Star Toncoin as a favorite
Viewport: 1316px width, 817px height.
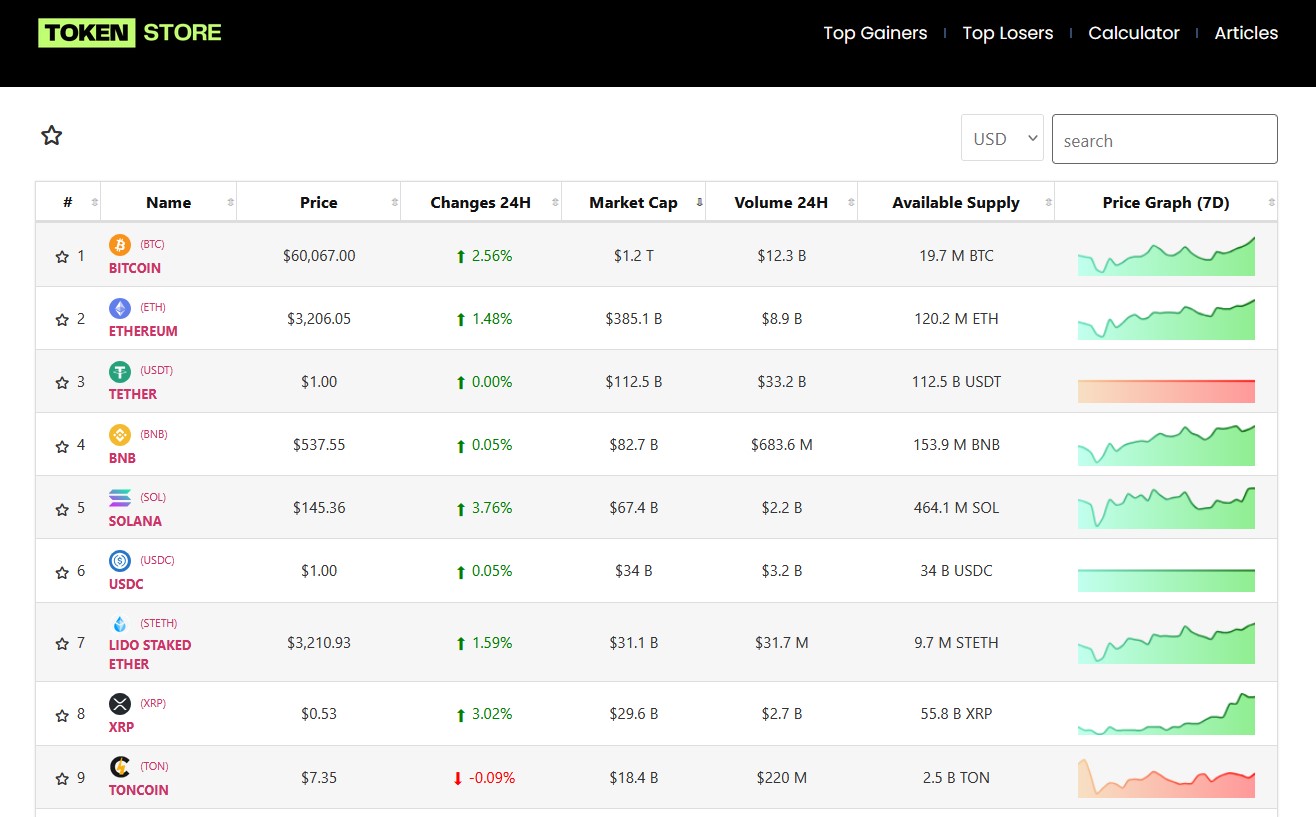click(62, 778)
